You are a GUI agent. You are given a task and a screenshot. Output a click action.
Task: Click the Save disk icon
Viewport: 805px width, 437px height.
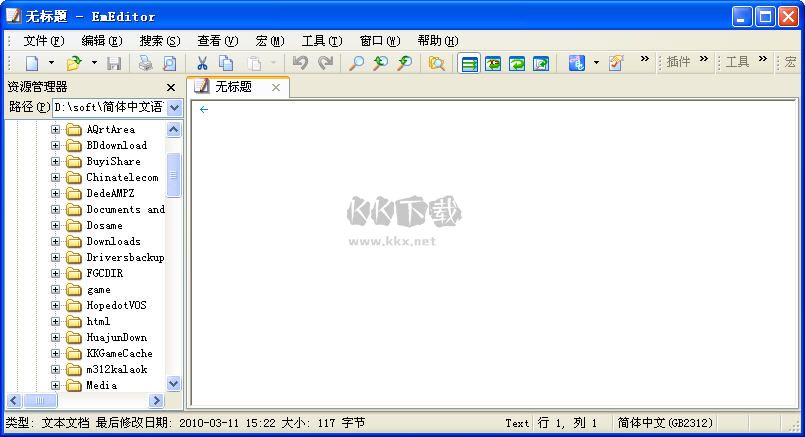pyautogui.click(x=114, y=63)
